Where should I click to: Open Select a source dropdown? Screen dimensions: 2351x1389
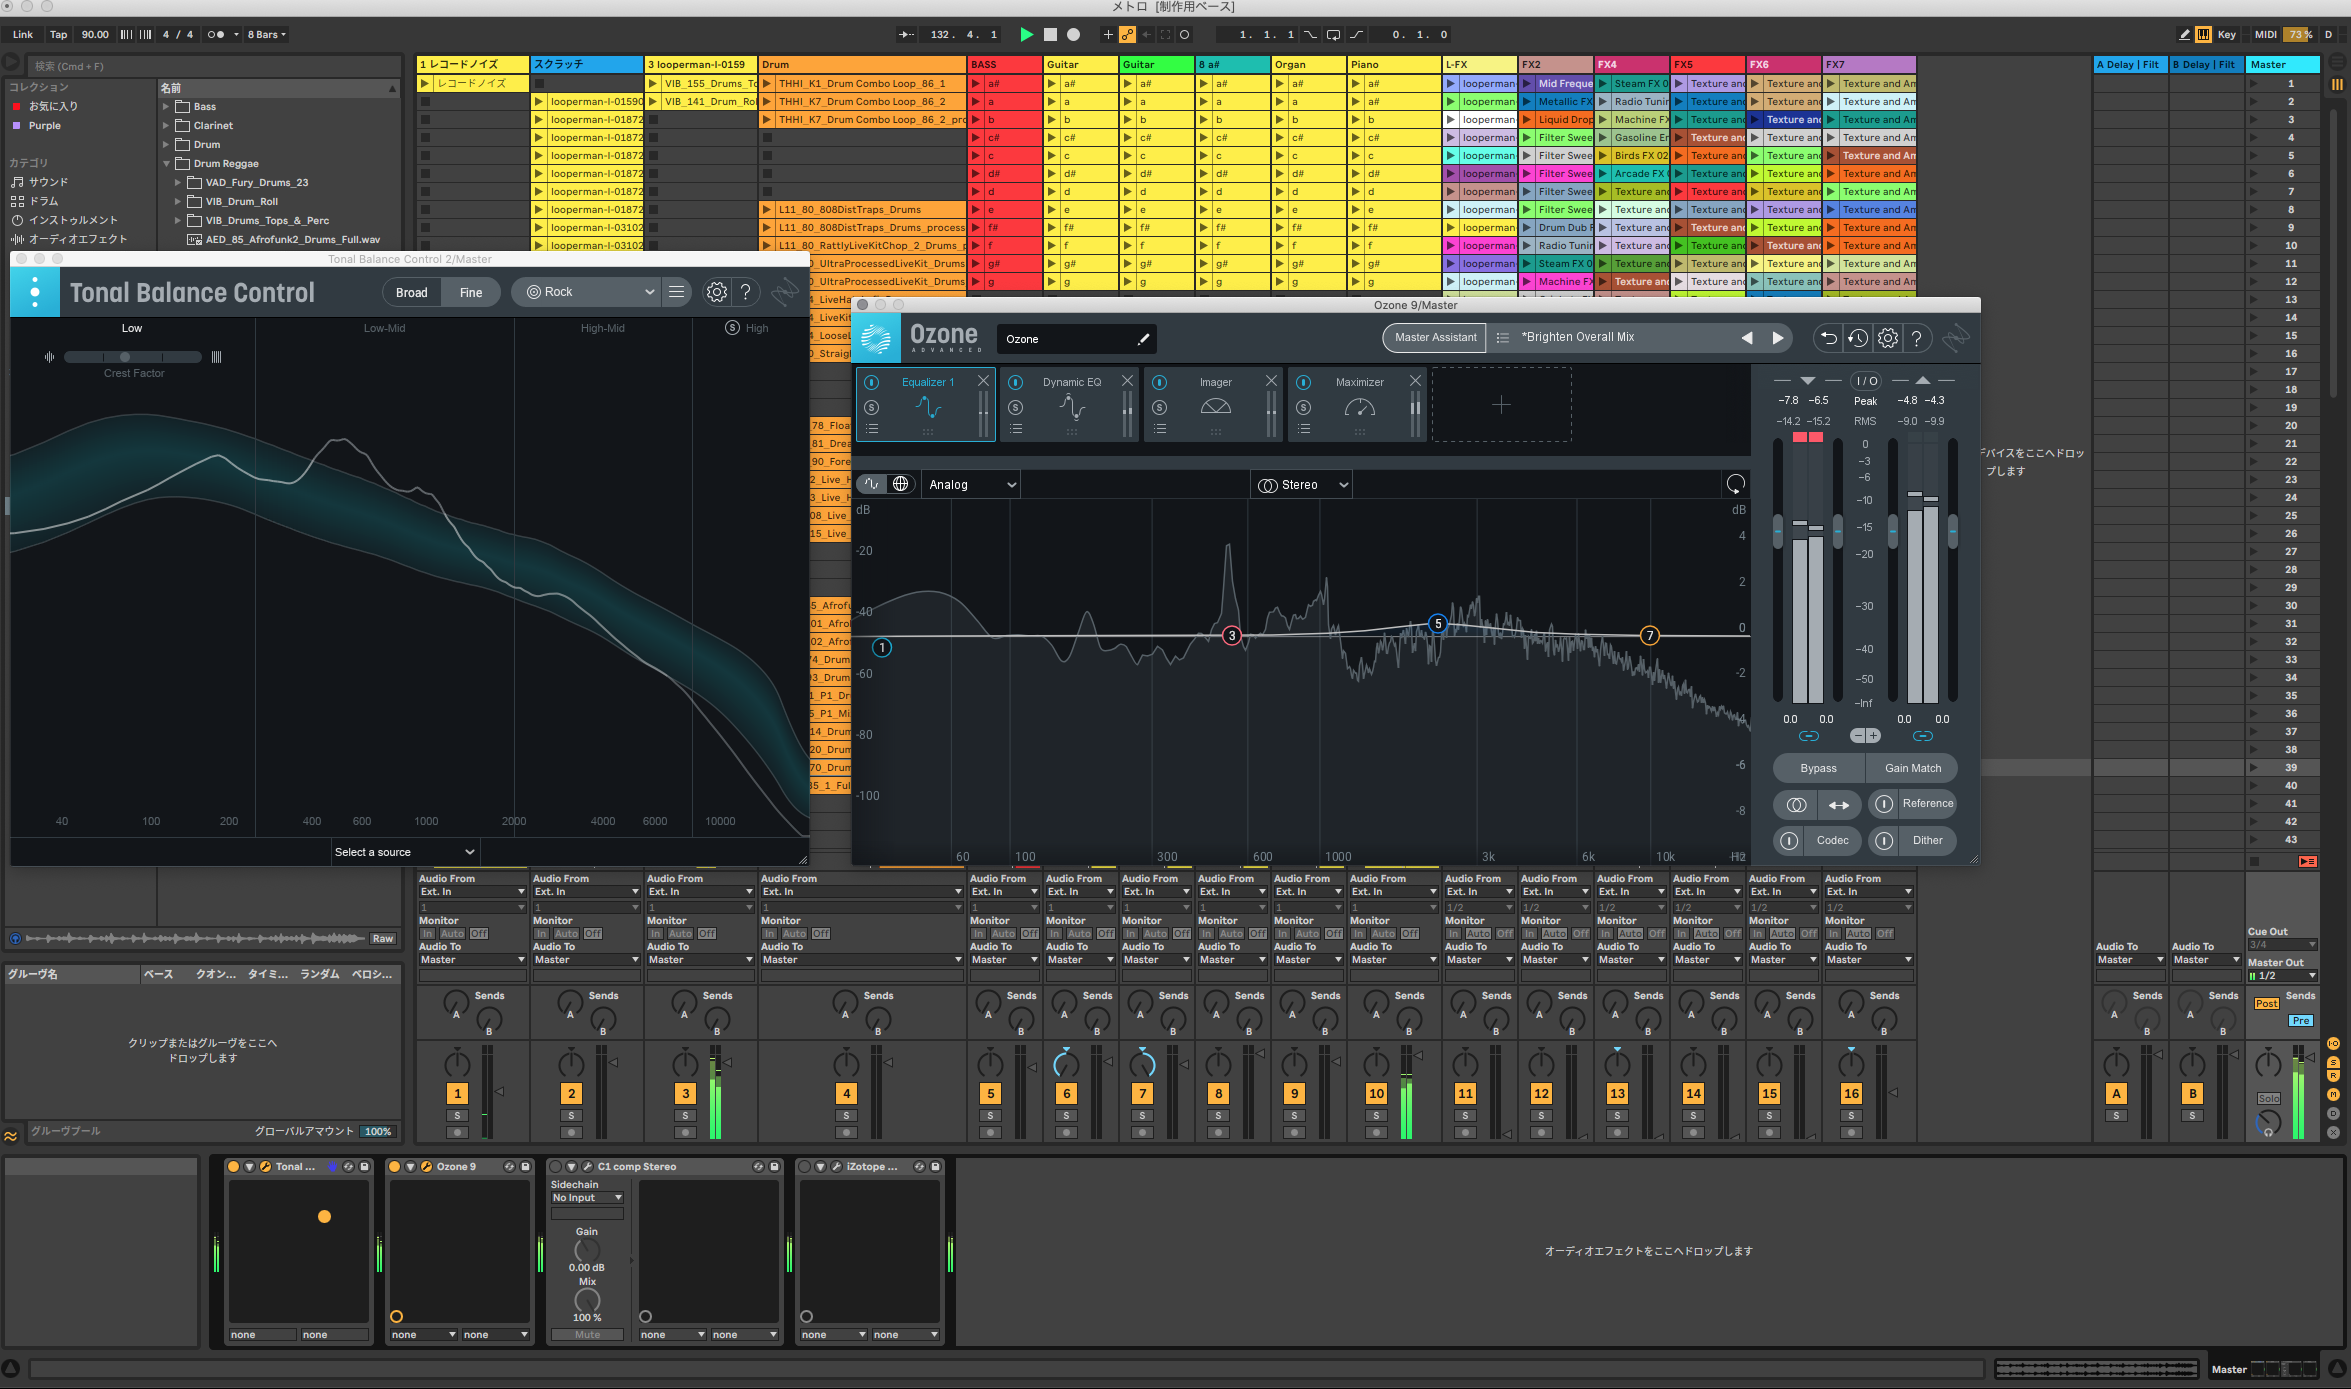pyautogui.click(x=405, y=852)
